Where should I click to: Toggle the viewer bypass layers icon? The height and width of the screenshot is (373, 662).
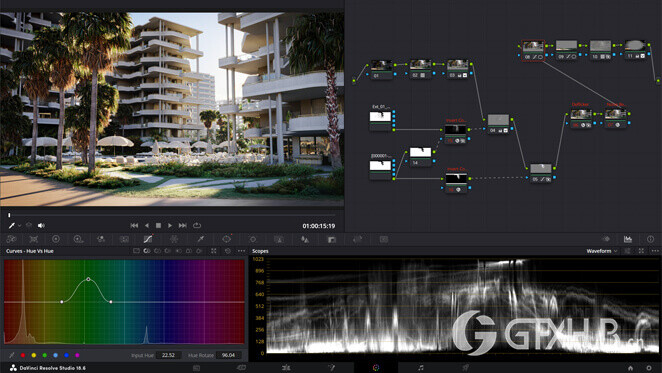point(29,226)
